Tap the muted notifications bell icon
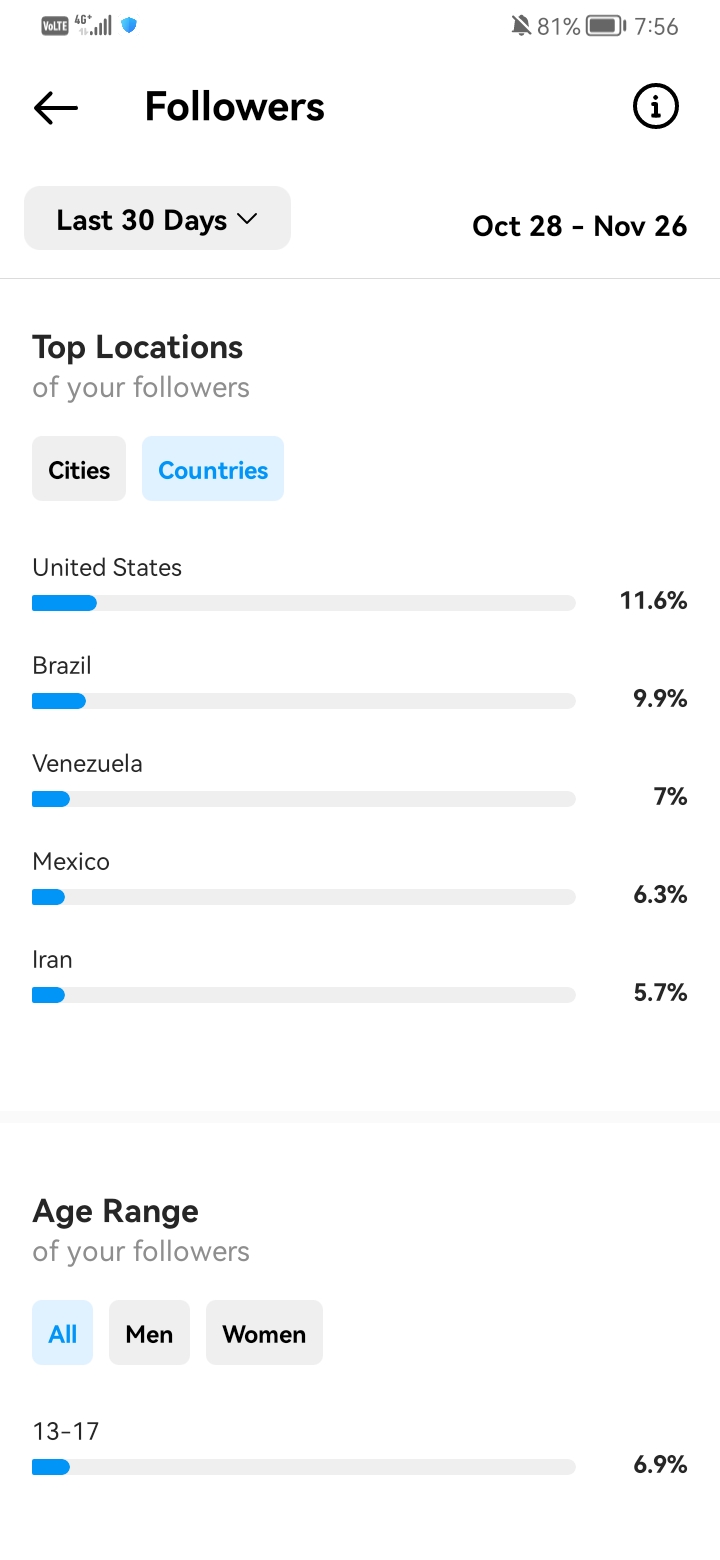This screenshot has width=720, height=1560. (520, 26)
